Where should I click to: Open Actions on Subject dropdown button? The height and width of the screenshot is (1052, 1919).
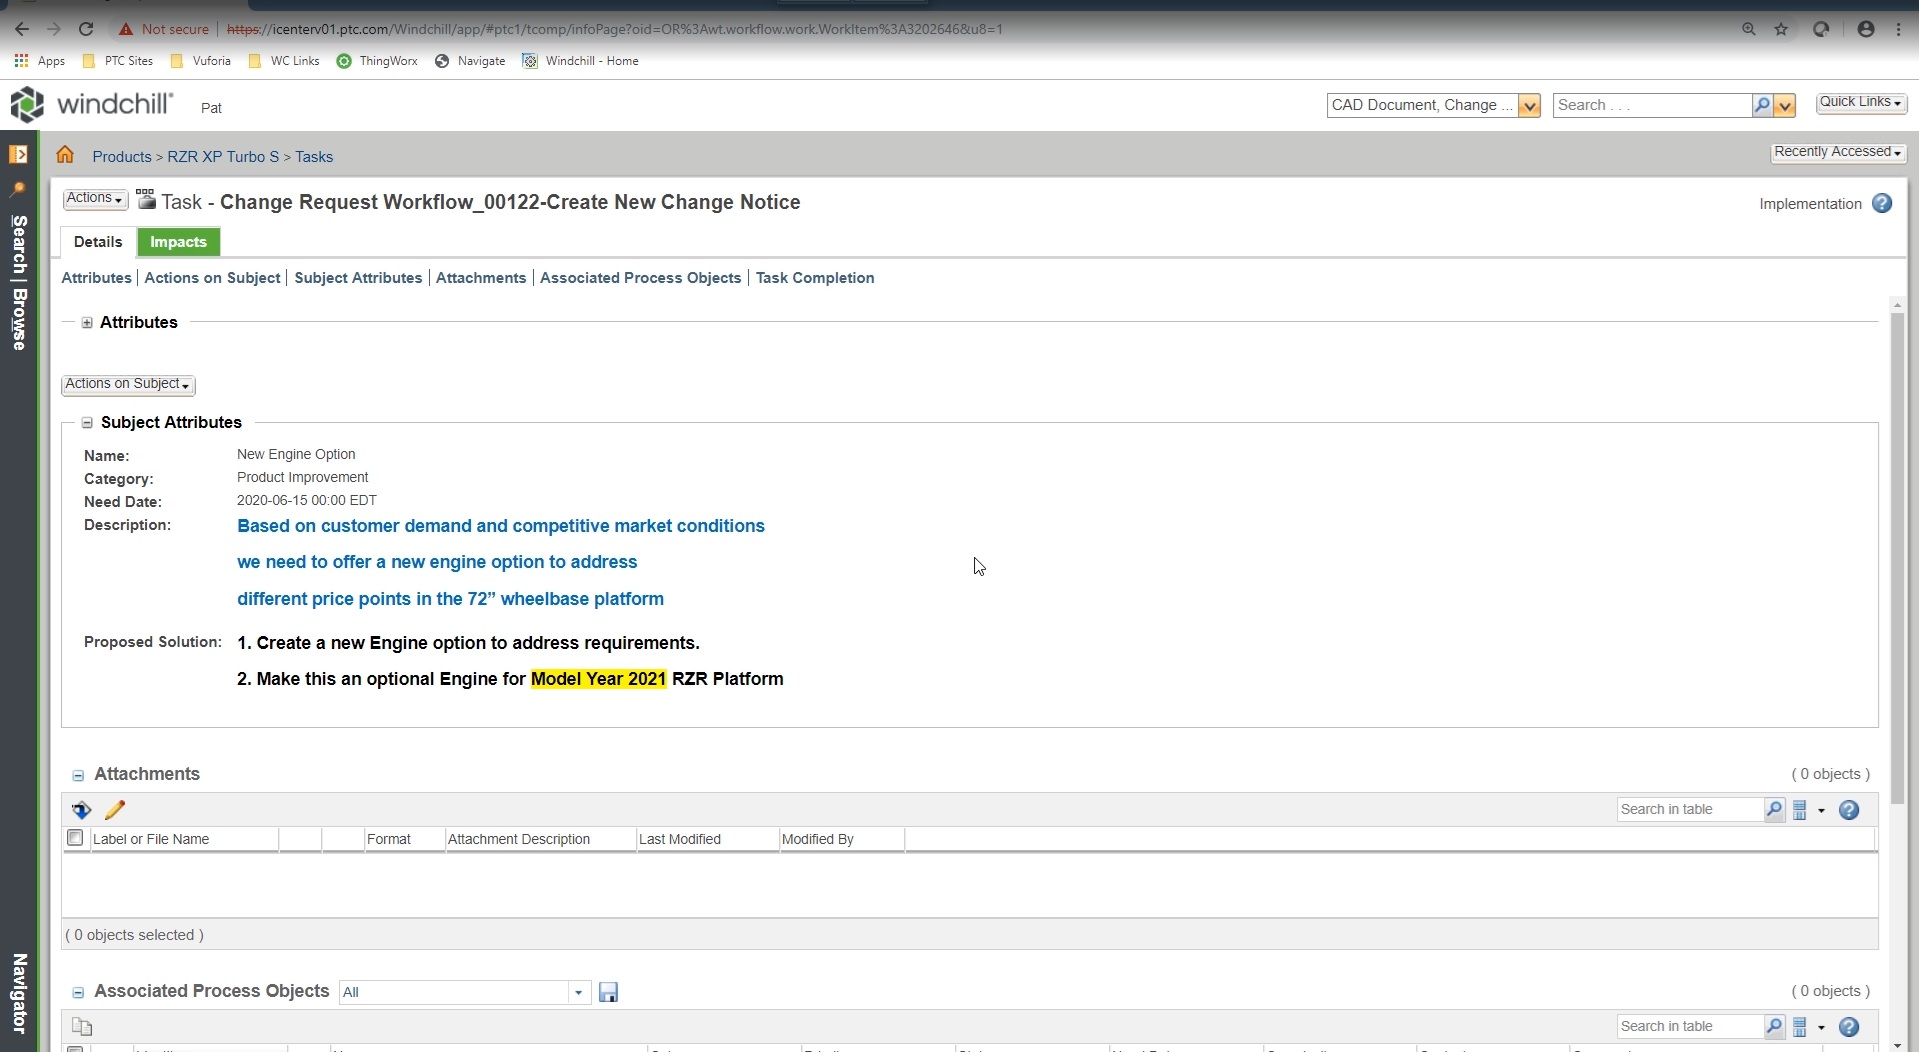click(128, 385)
